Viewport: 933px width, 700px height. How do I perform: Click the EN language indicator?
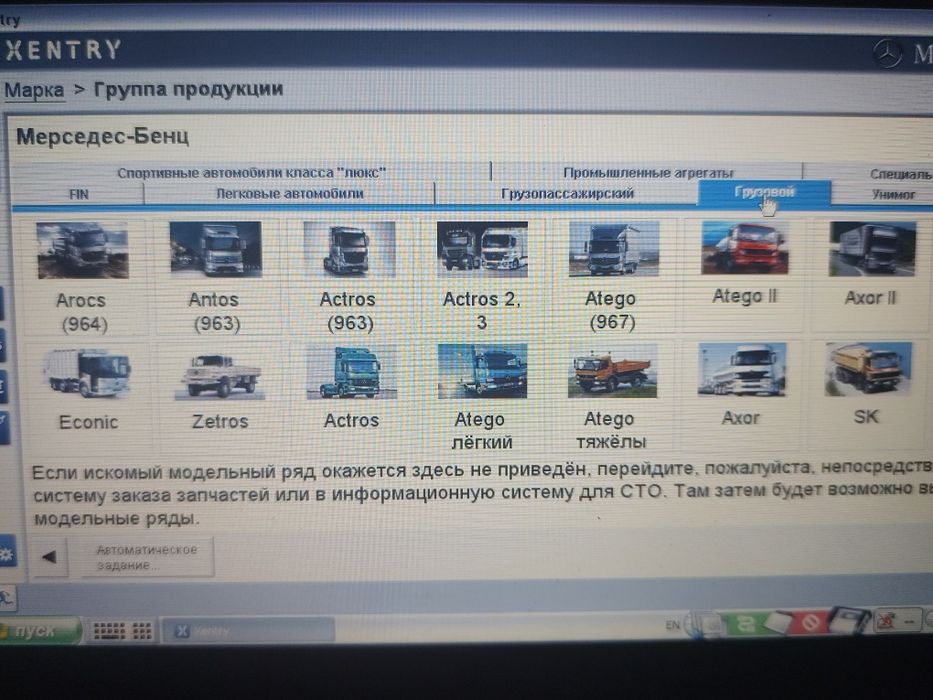672,625
